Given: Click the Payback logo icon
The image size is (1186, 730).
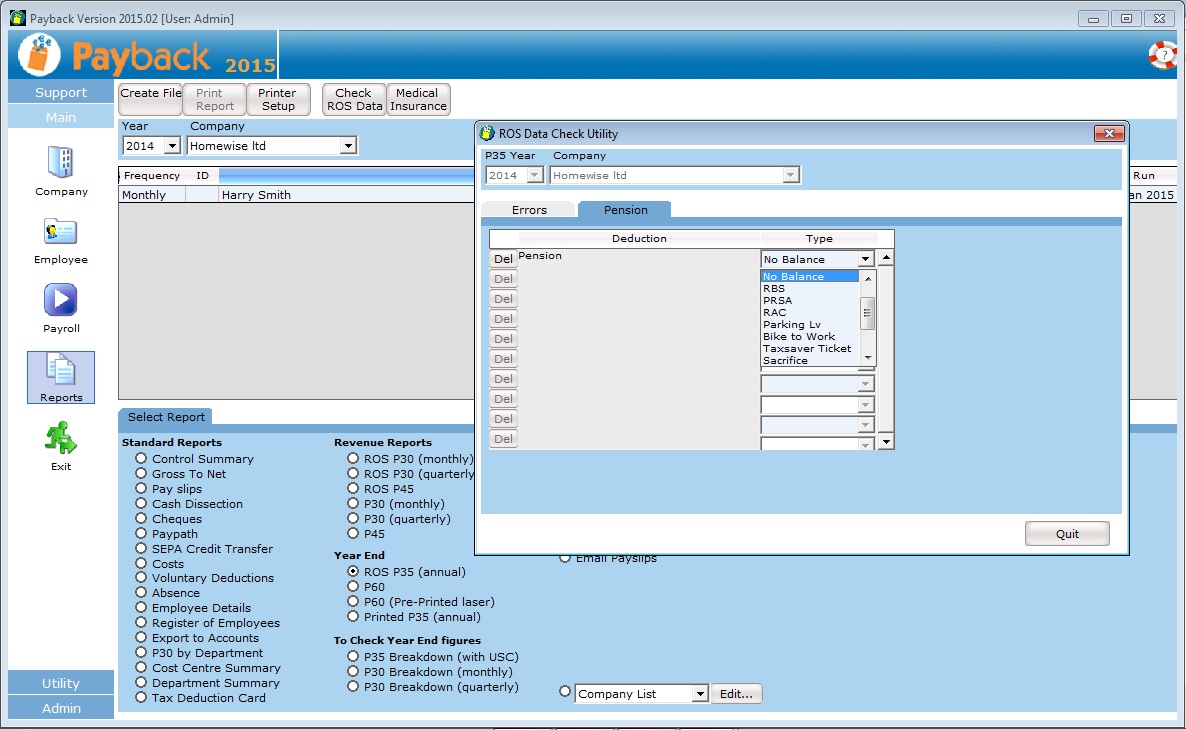Looking at the screenshot, I should [41, 55].
